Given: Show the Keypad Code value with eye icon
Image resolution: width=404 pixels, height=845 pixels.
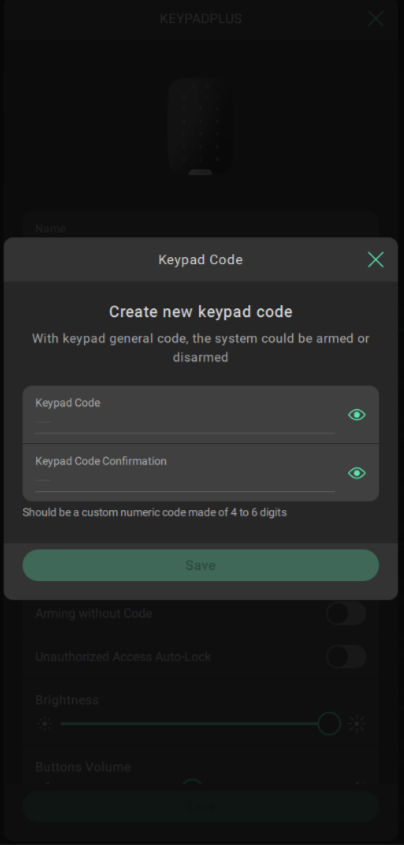Looking at the screenshot, I should pyautogui.click(x=357, y=414).
